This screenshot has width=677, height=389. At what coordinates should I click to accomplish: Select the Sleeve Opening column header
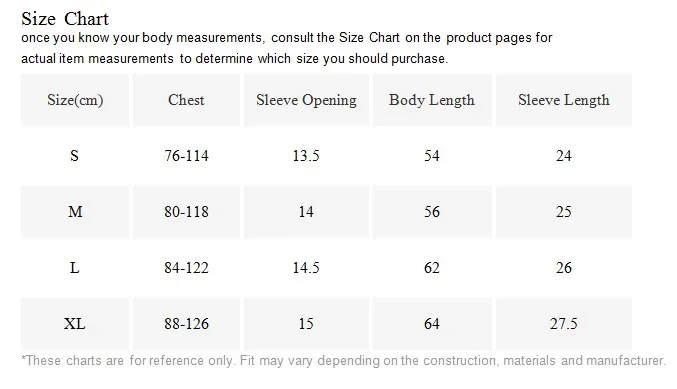tap(306, 100)
